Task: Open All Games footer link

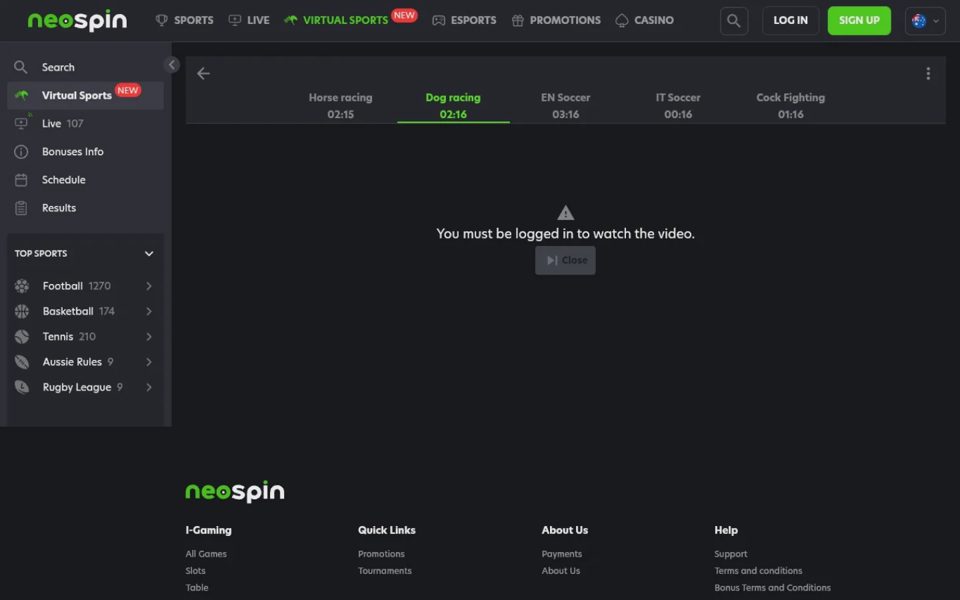Action: (x=206, y=553)
